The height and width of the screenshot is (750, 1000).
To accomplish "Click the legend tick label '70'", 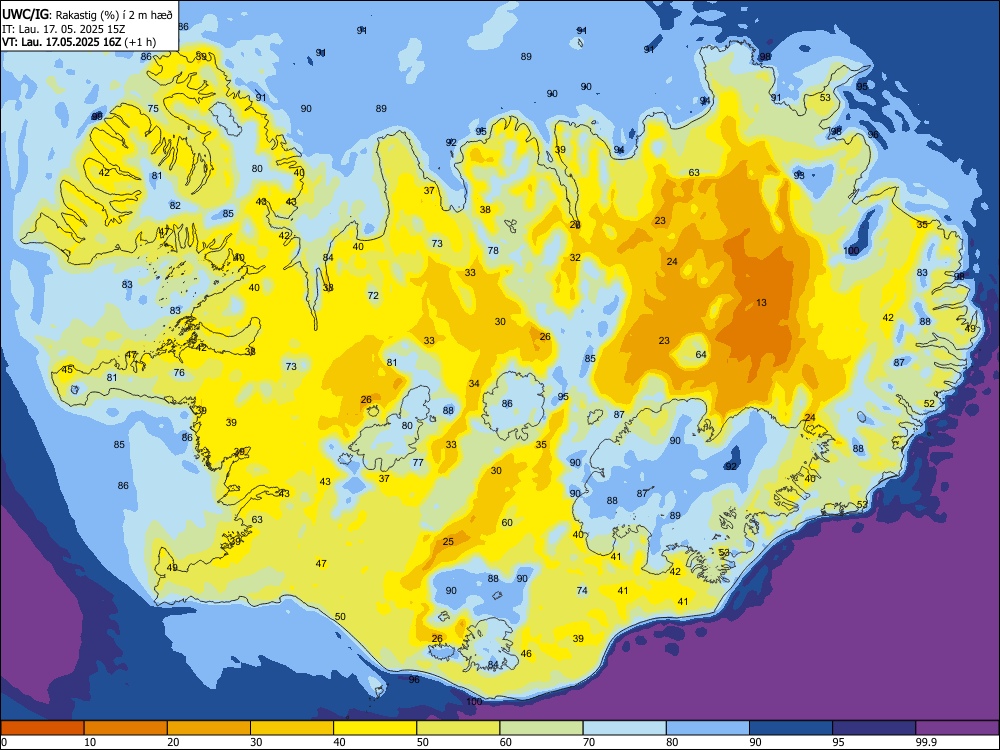I will pos(589,742).
